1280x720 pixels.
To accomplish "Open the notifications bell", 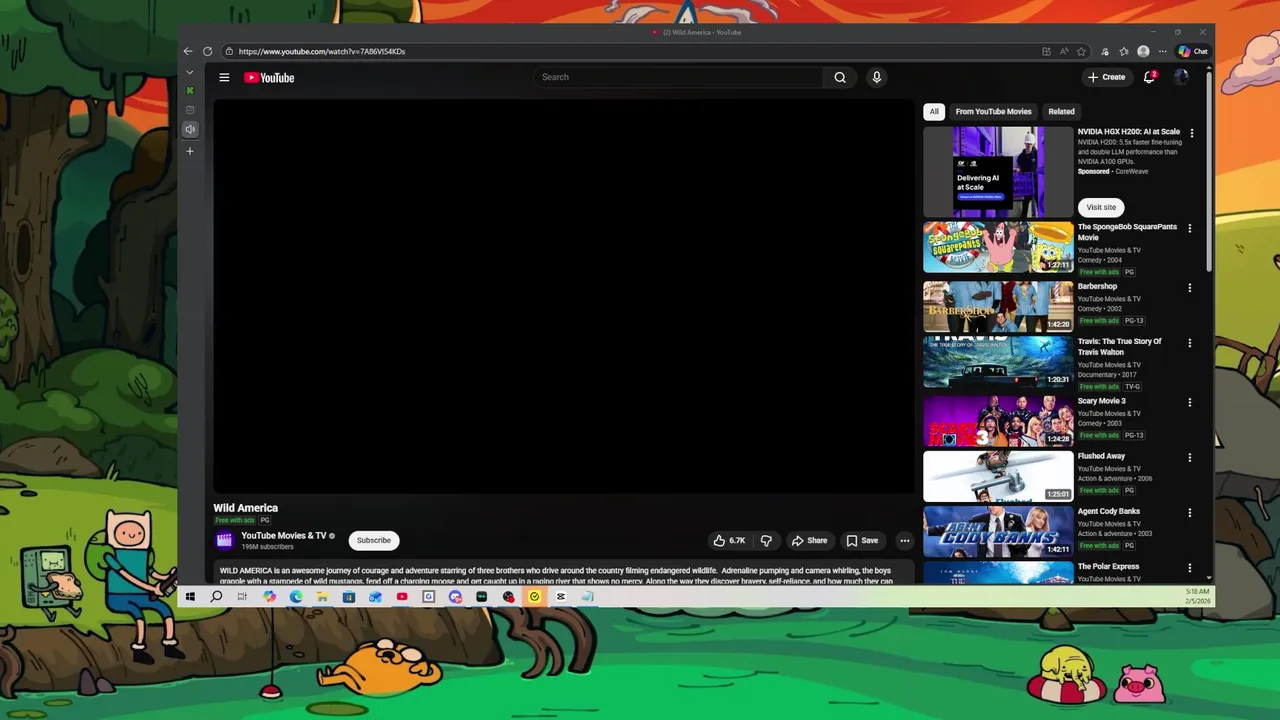I will [x=1150, y=77].
